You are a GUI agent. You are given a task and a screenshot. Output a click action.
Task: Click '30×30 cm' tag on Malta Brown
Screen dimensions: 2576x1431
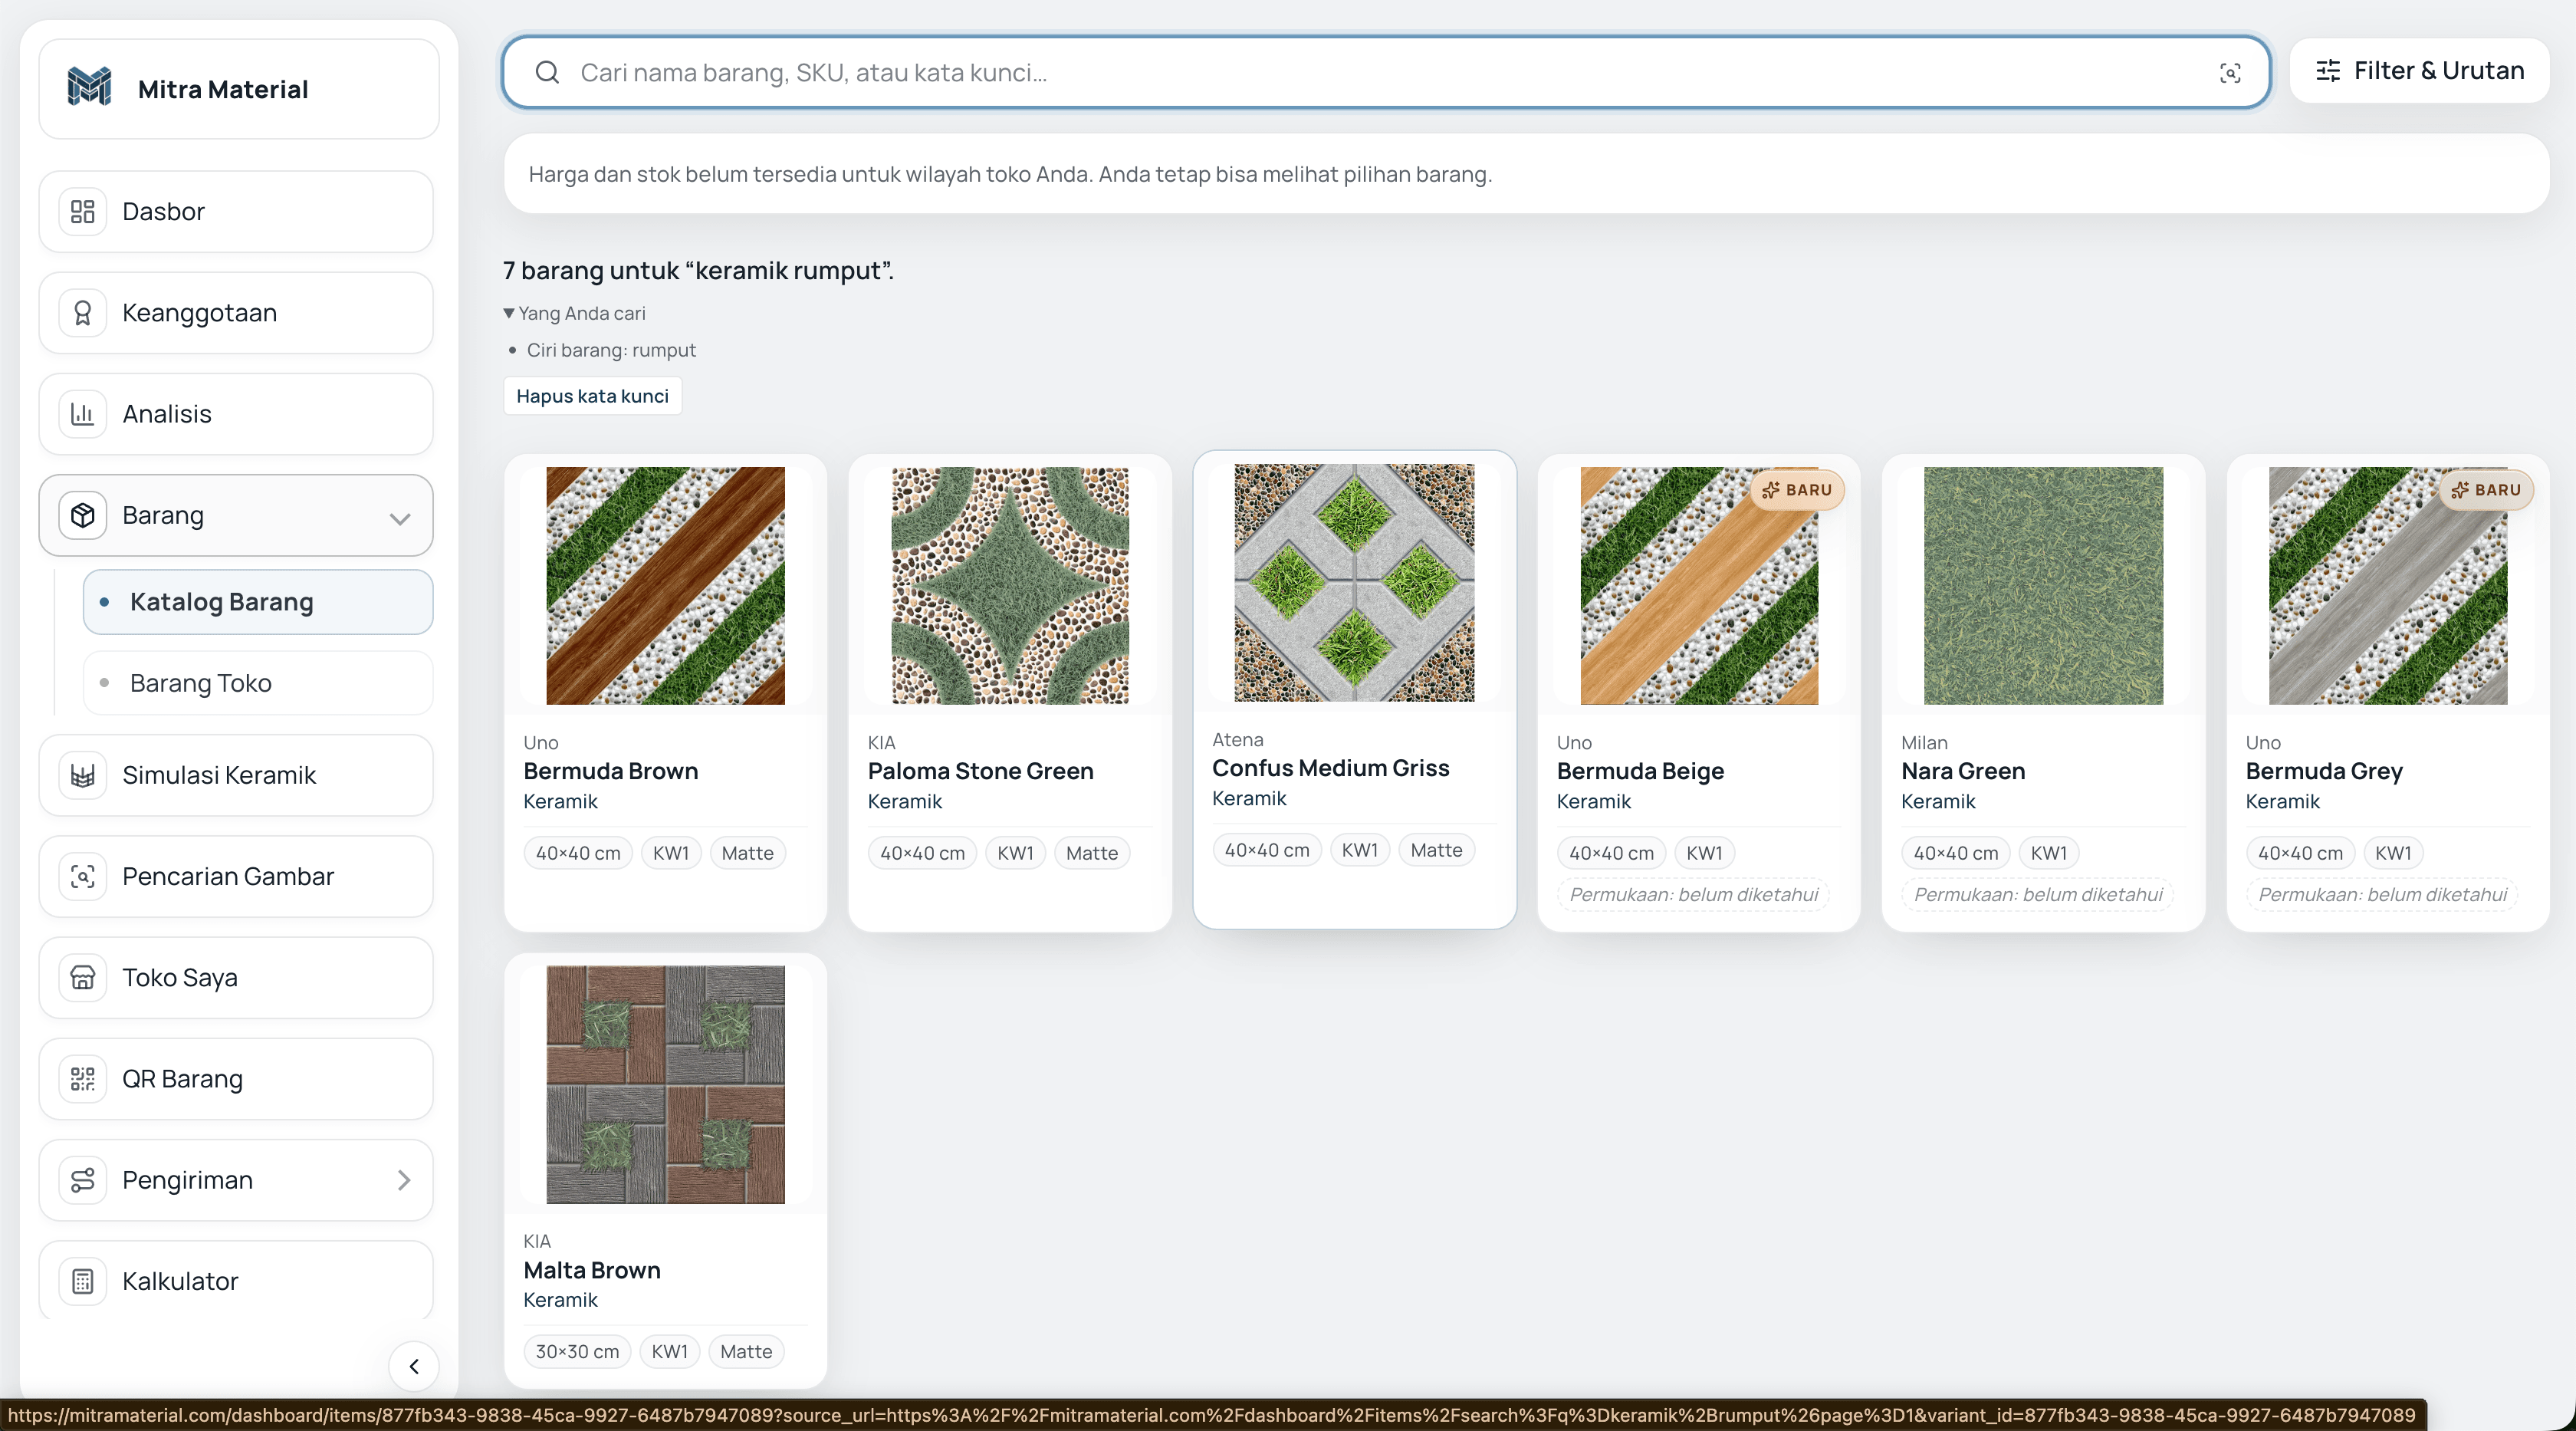(x=577, y=1352)
